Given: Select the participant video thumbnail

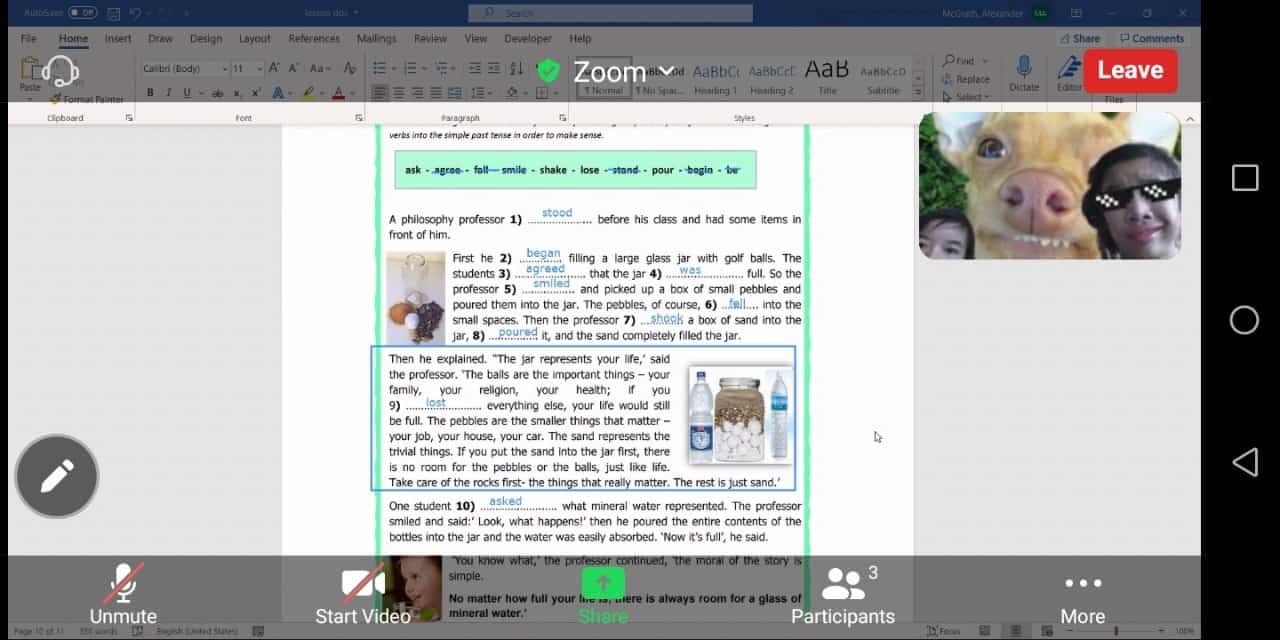Looking at the screenshot, I should [x=1050, y=185].
